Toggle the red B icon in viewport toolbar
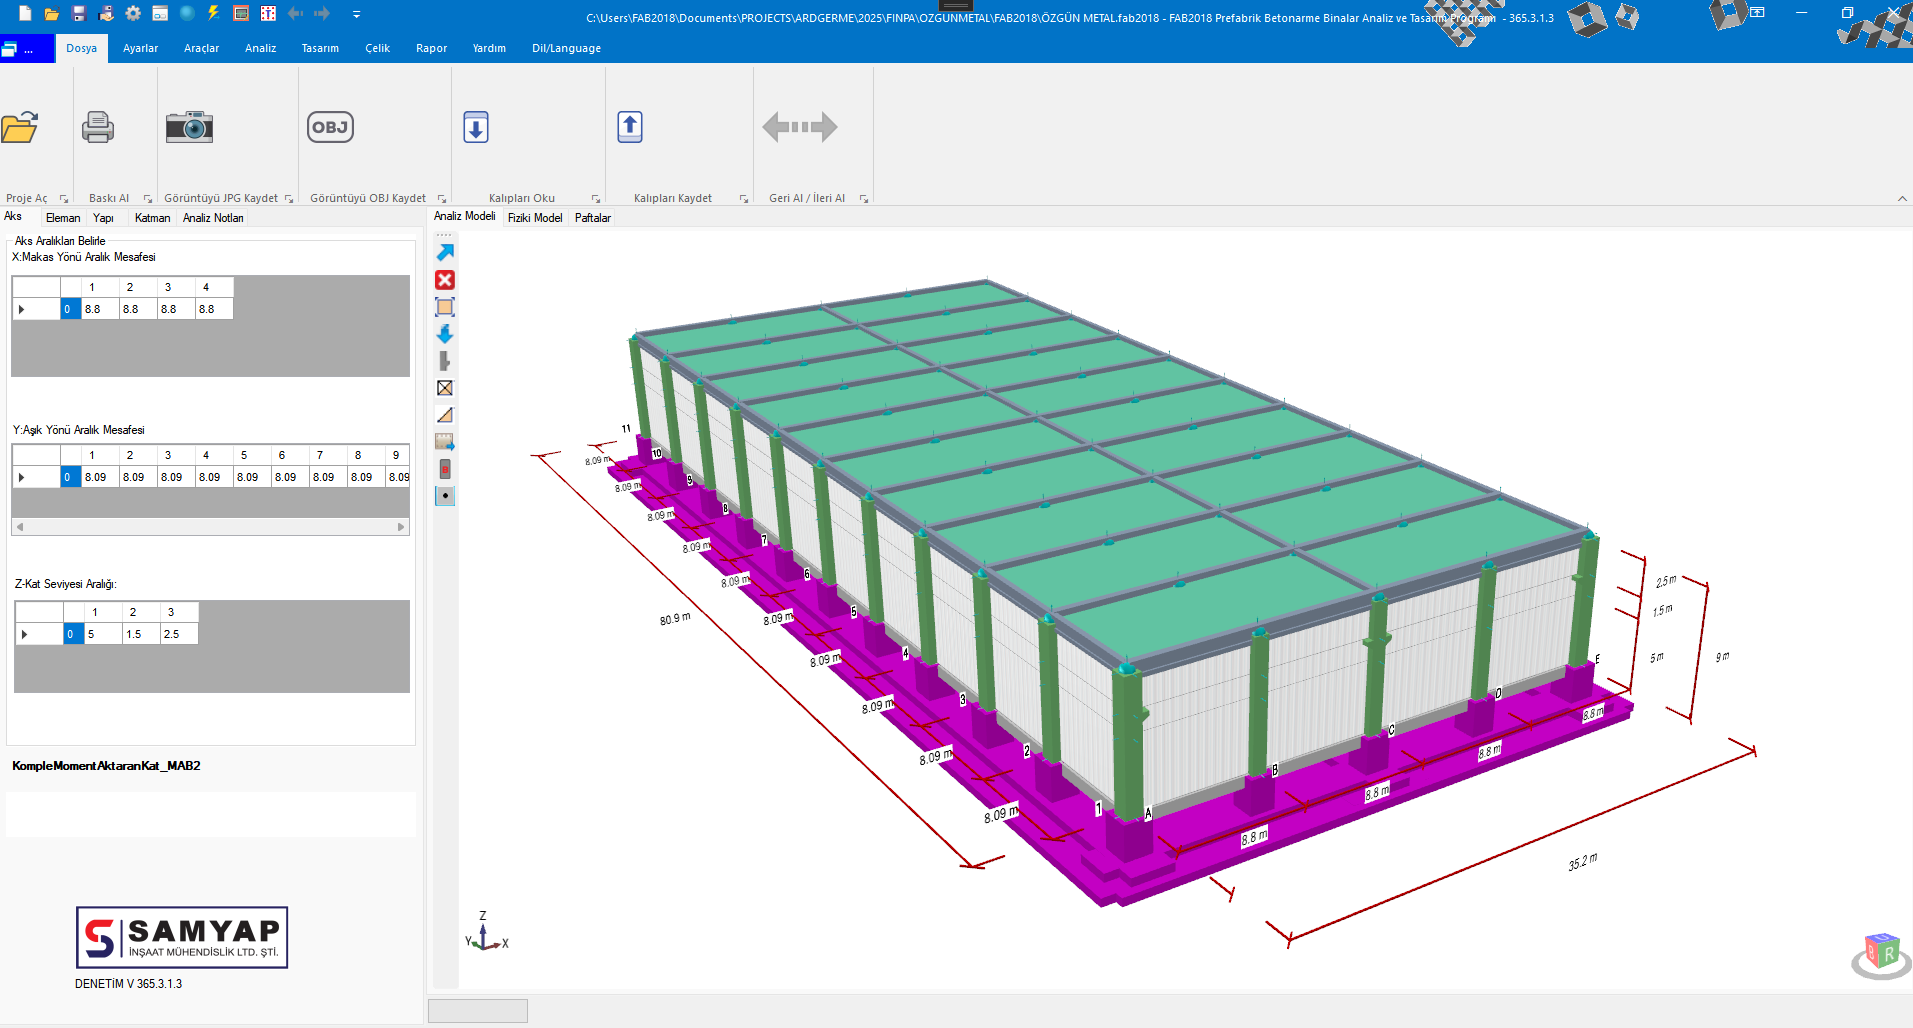 tap(445, 469)
